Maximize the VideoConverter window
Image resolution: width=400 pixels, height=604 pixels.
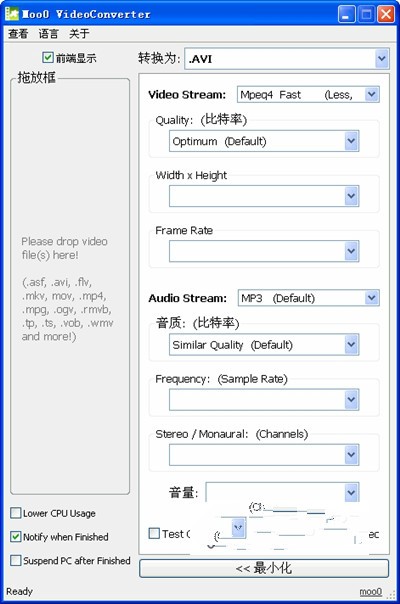(366, 14)
